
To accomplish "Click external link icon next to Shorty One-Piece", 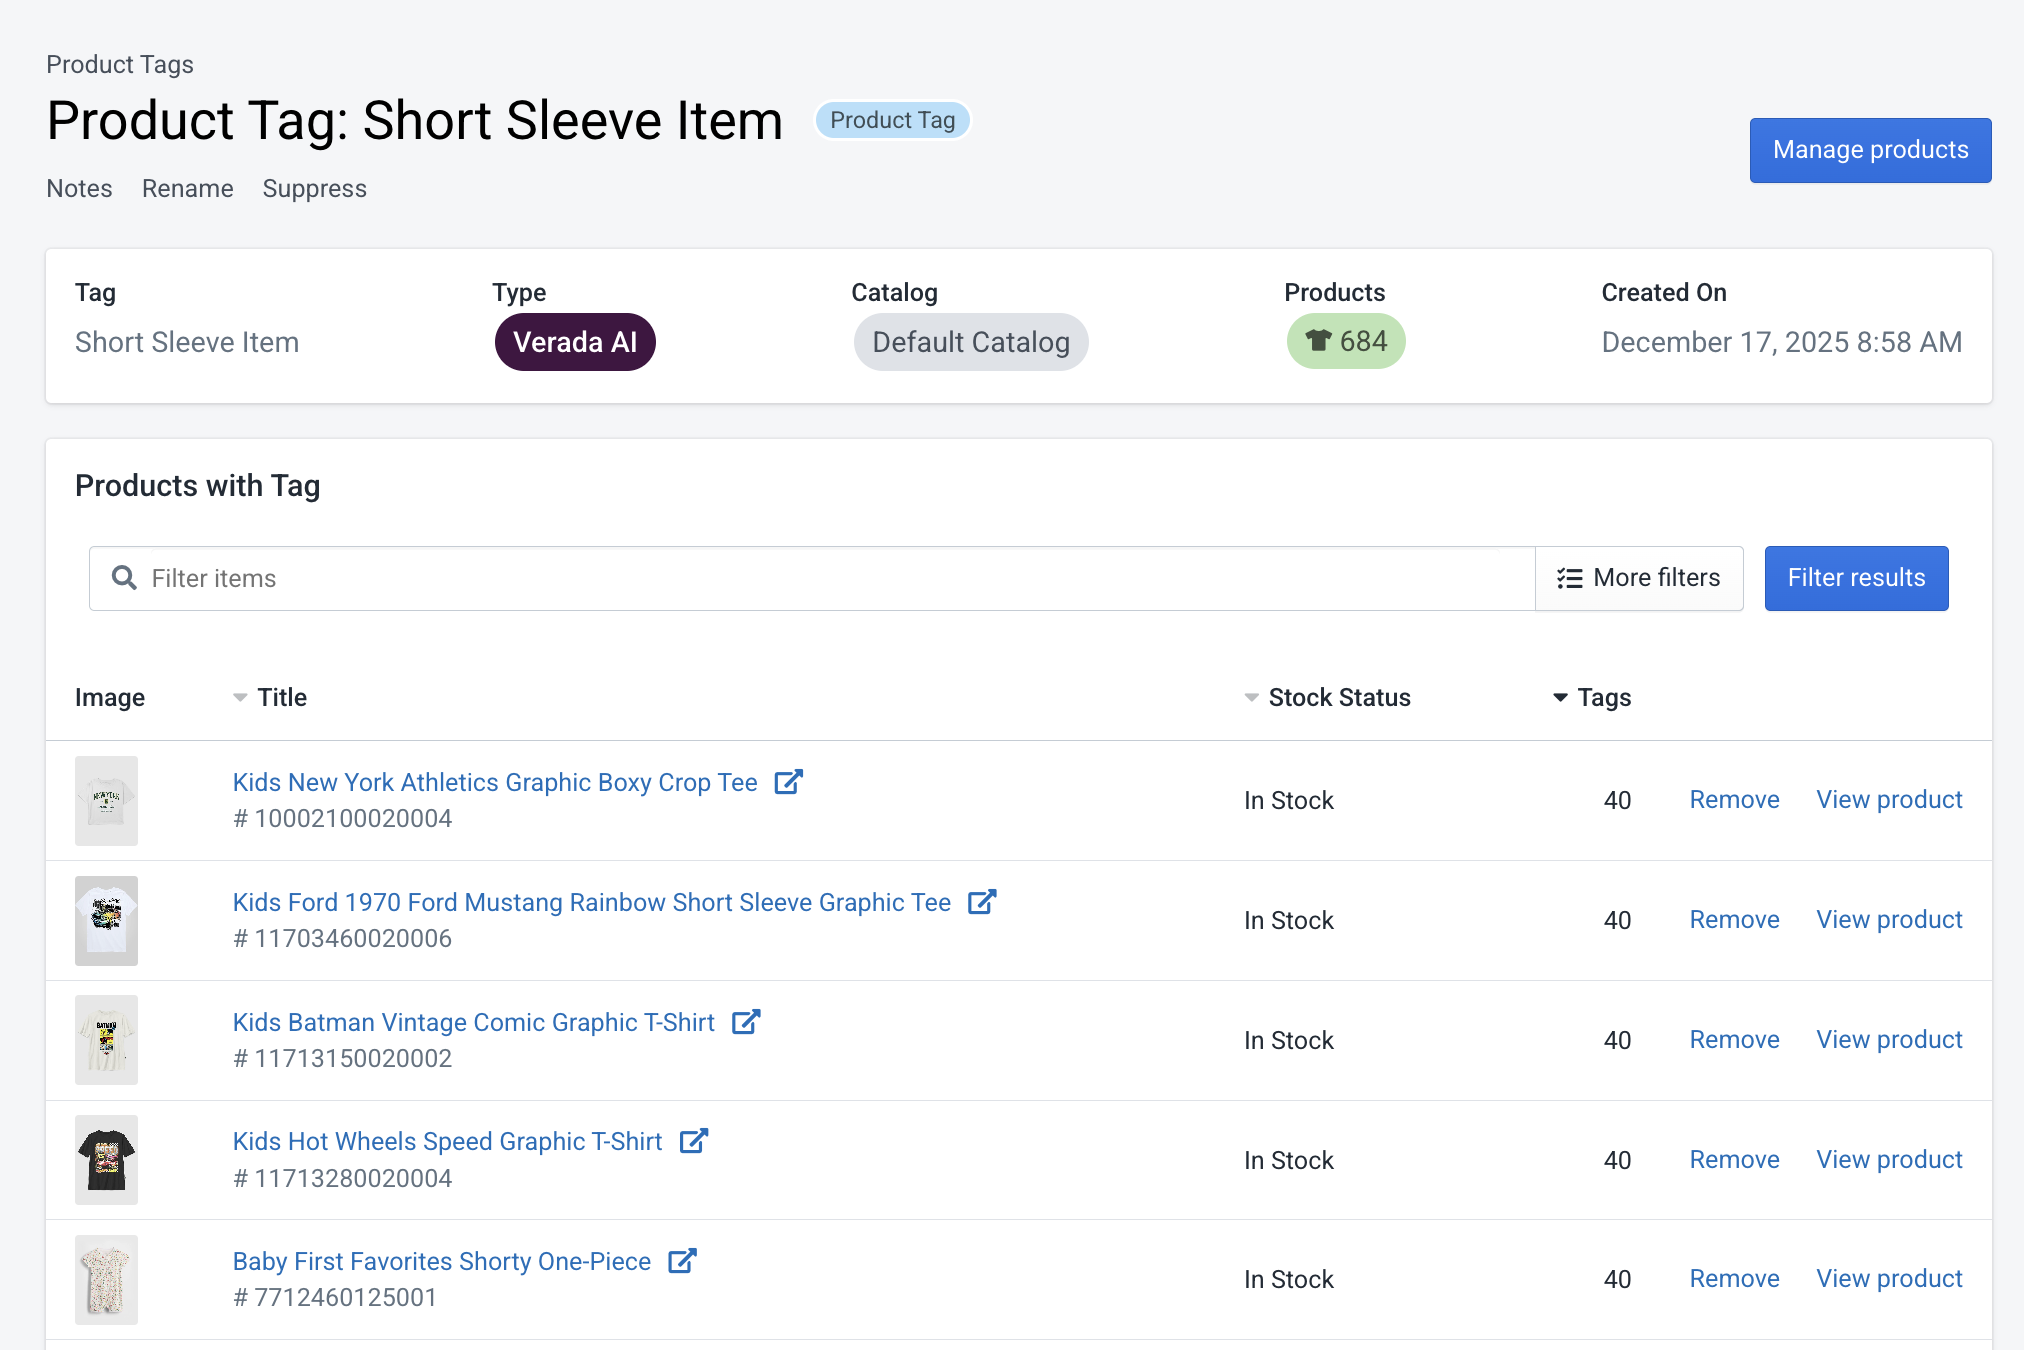I will click(x=682, y=1261).
